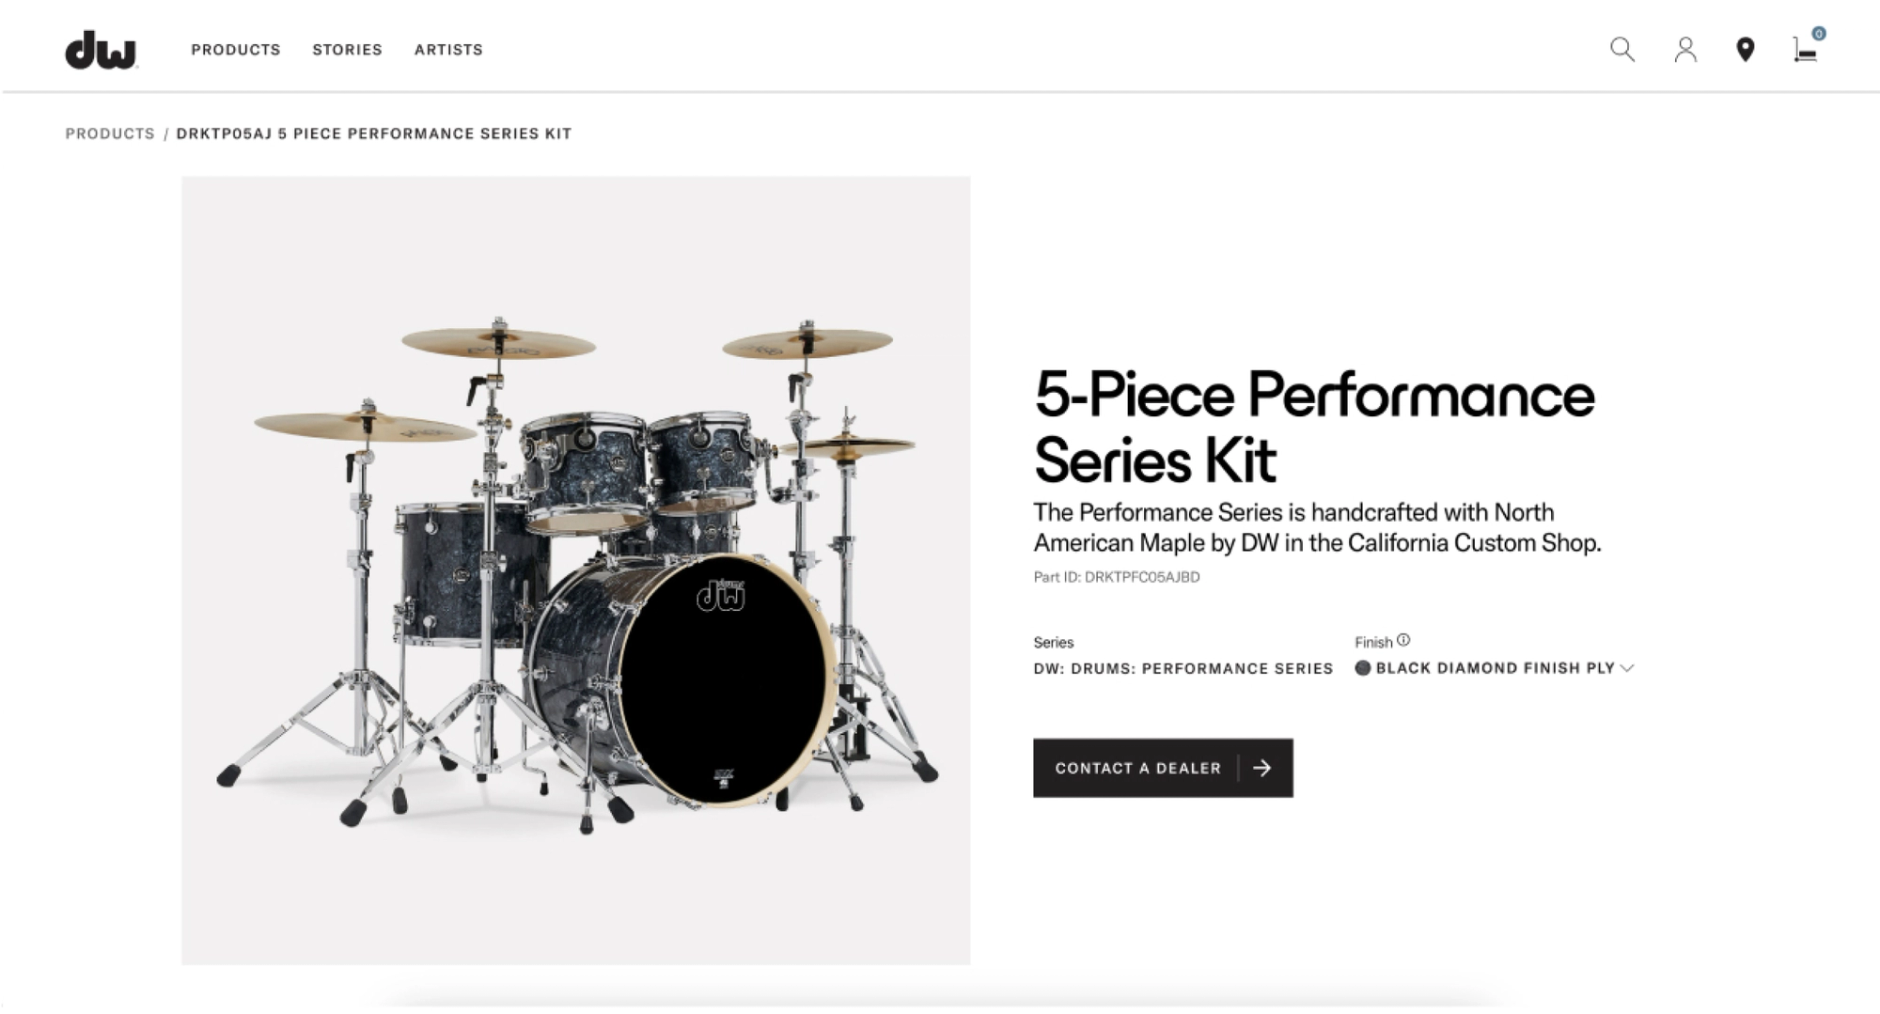Viewport: 1880px width, 1014px height.
Task: Open the Stories menu
Action: pos(346,49)
